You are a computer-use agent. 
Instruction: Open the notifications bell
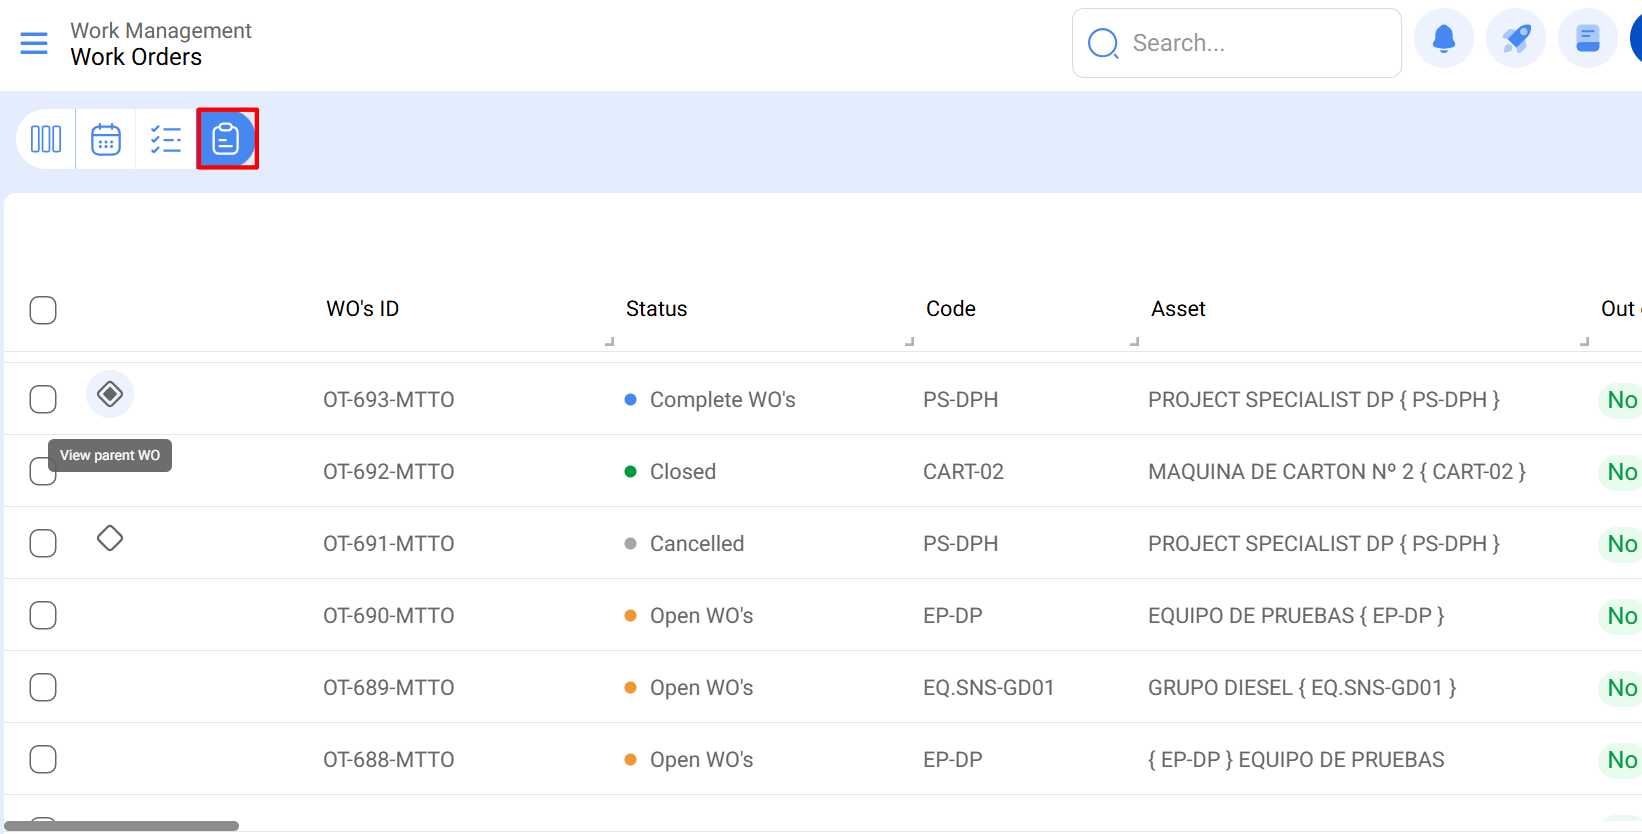pos(1443,39)
